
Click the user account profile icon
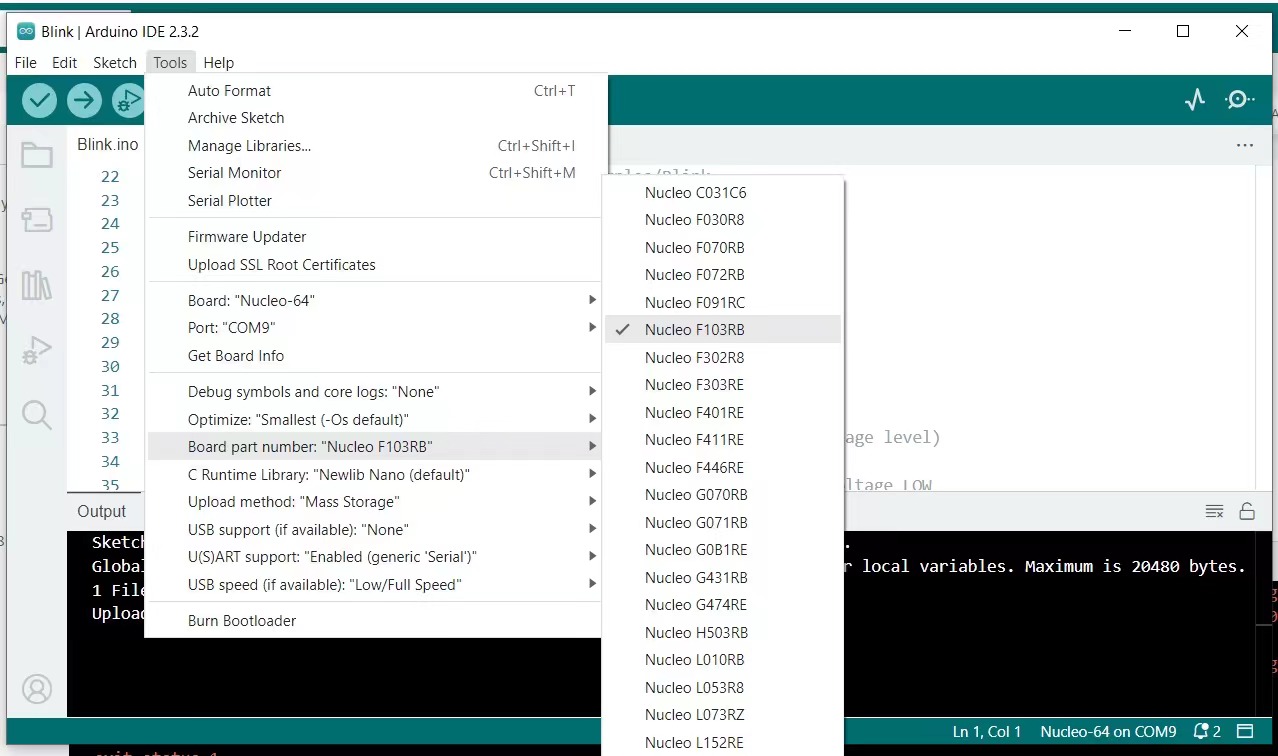(37, 690)
